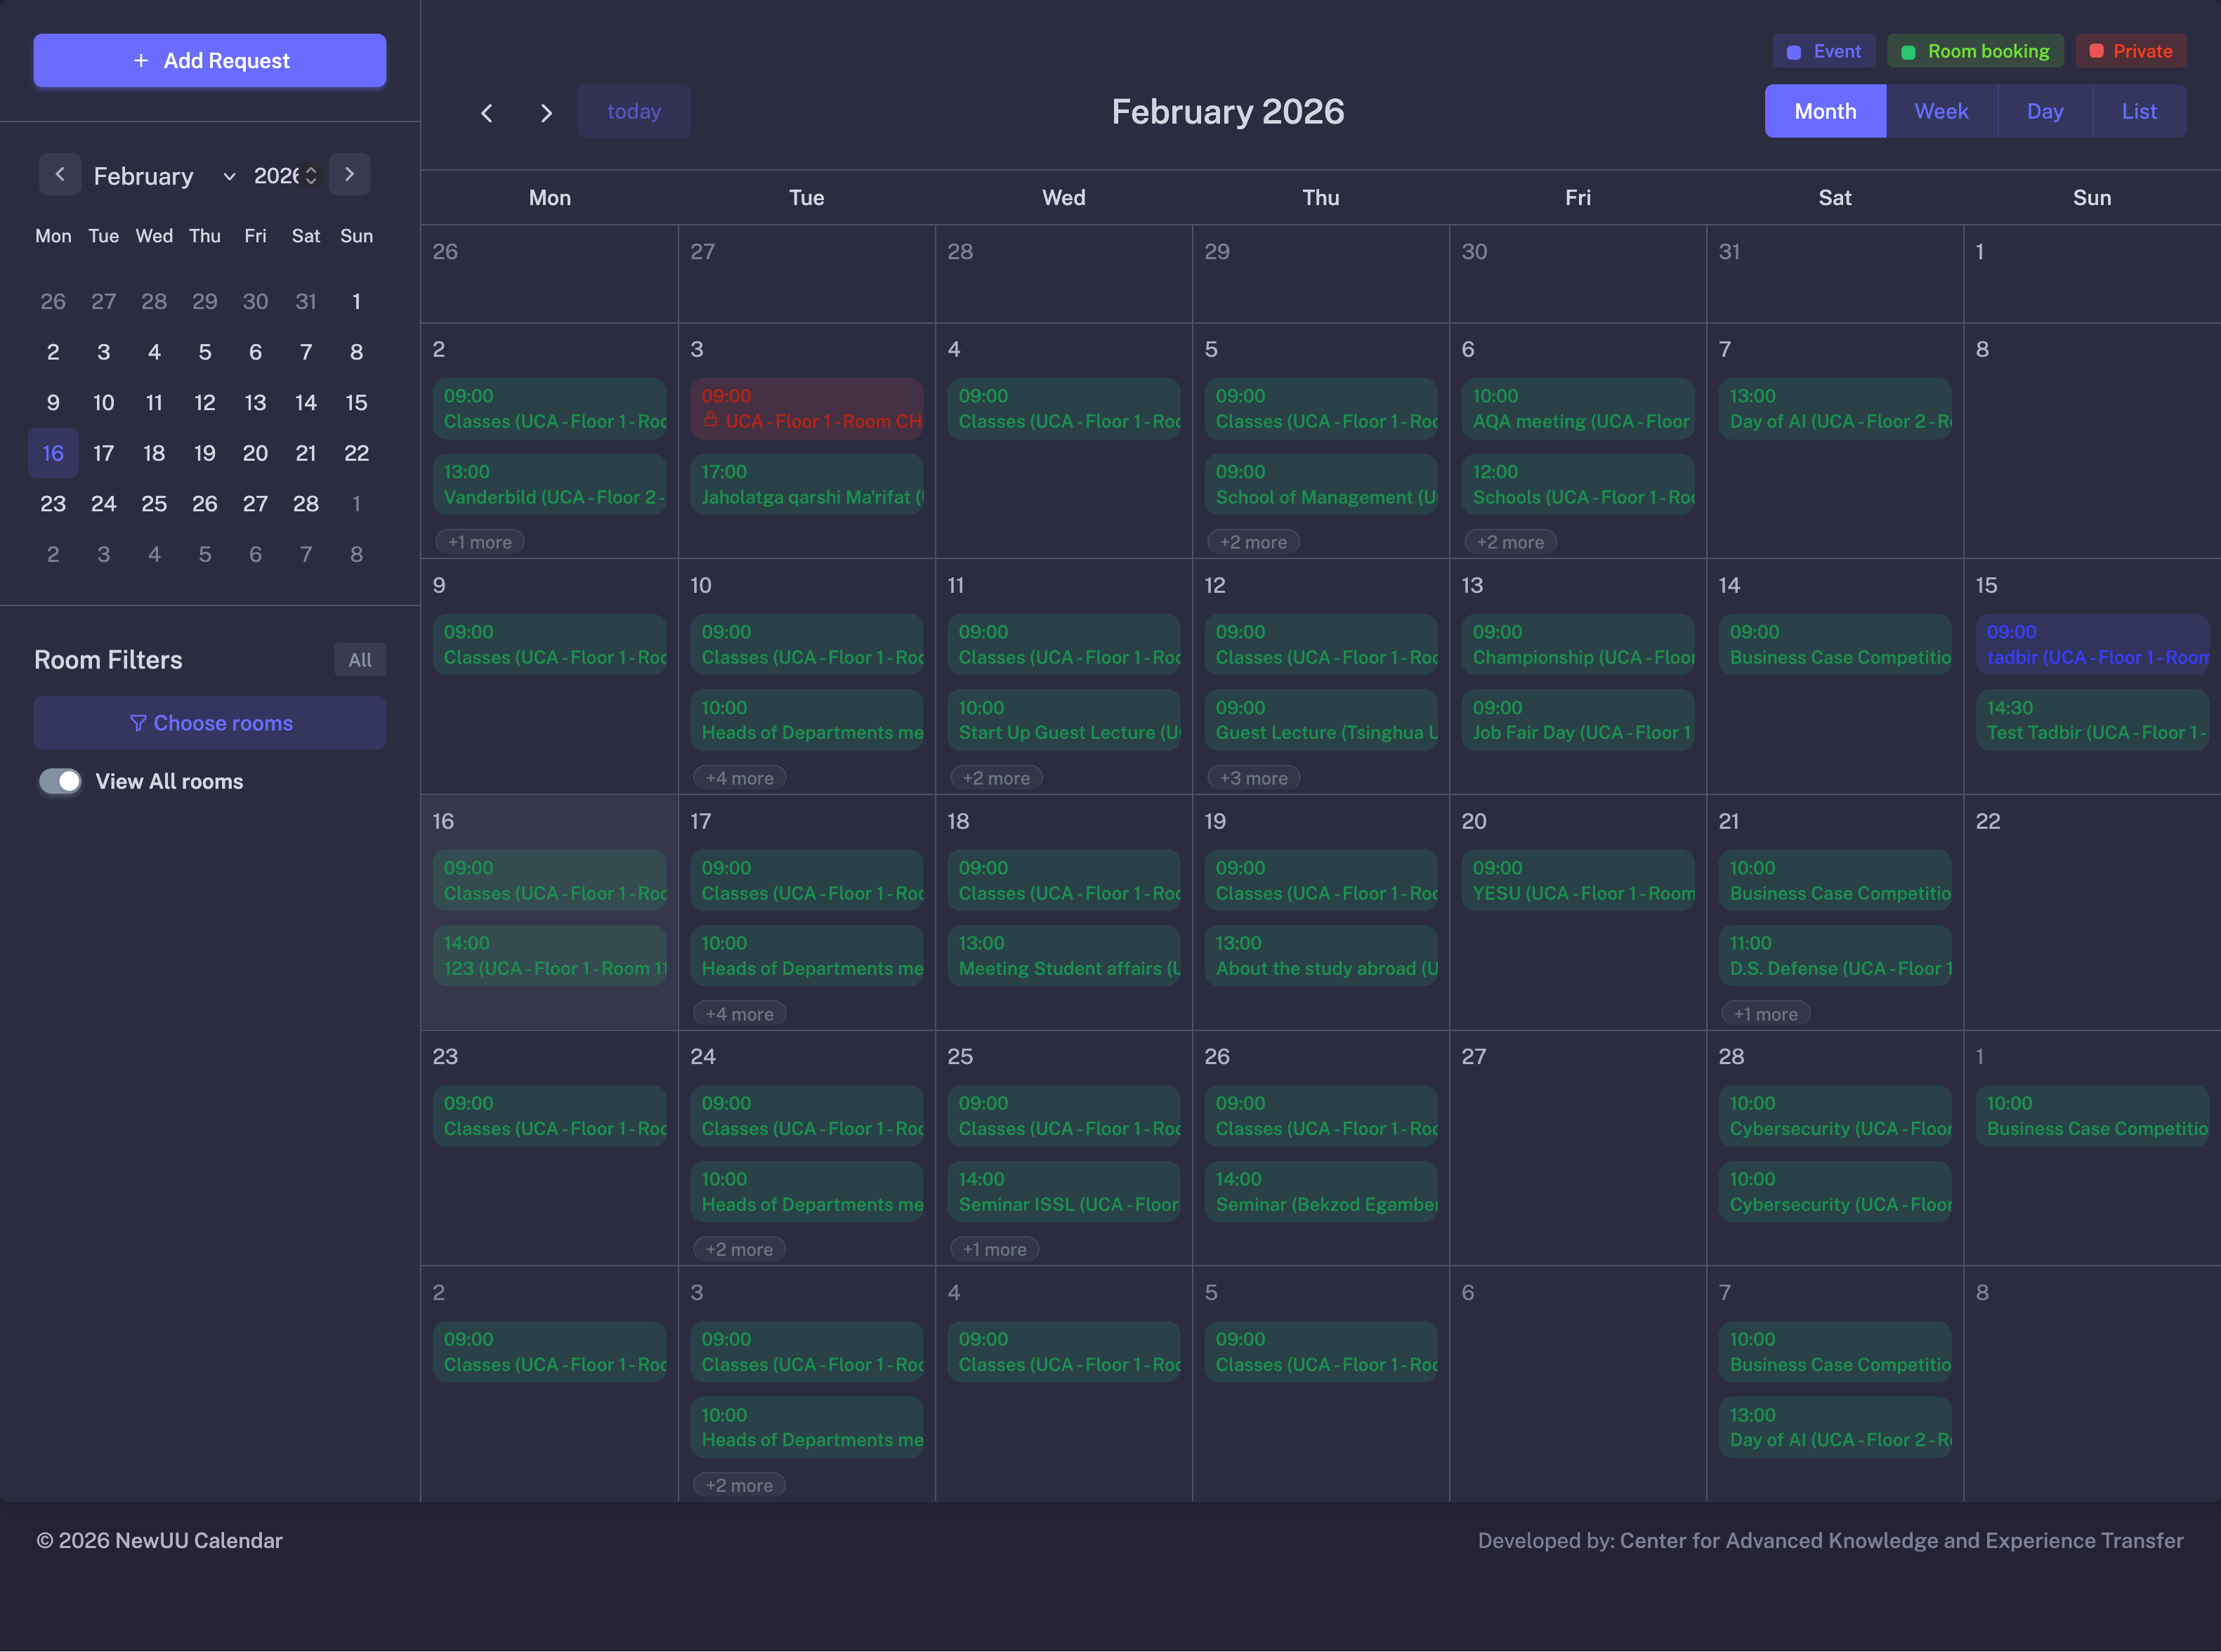The height and width of the screenshot is (1652, 2221).
Task: Toggle the View All rooms switch
Action: (x=60, y=781)
